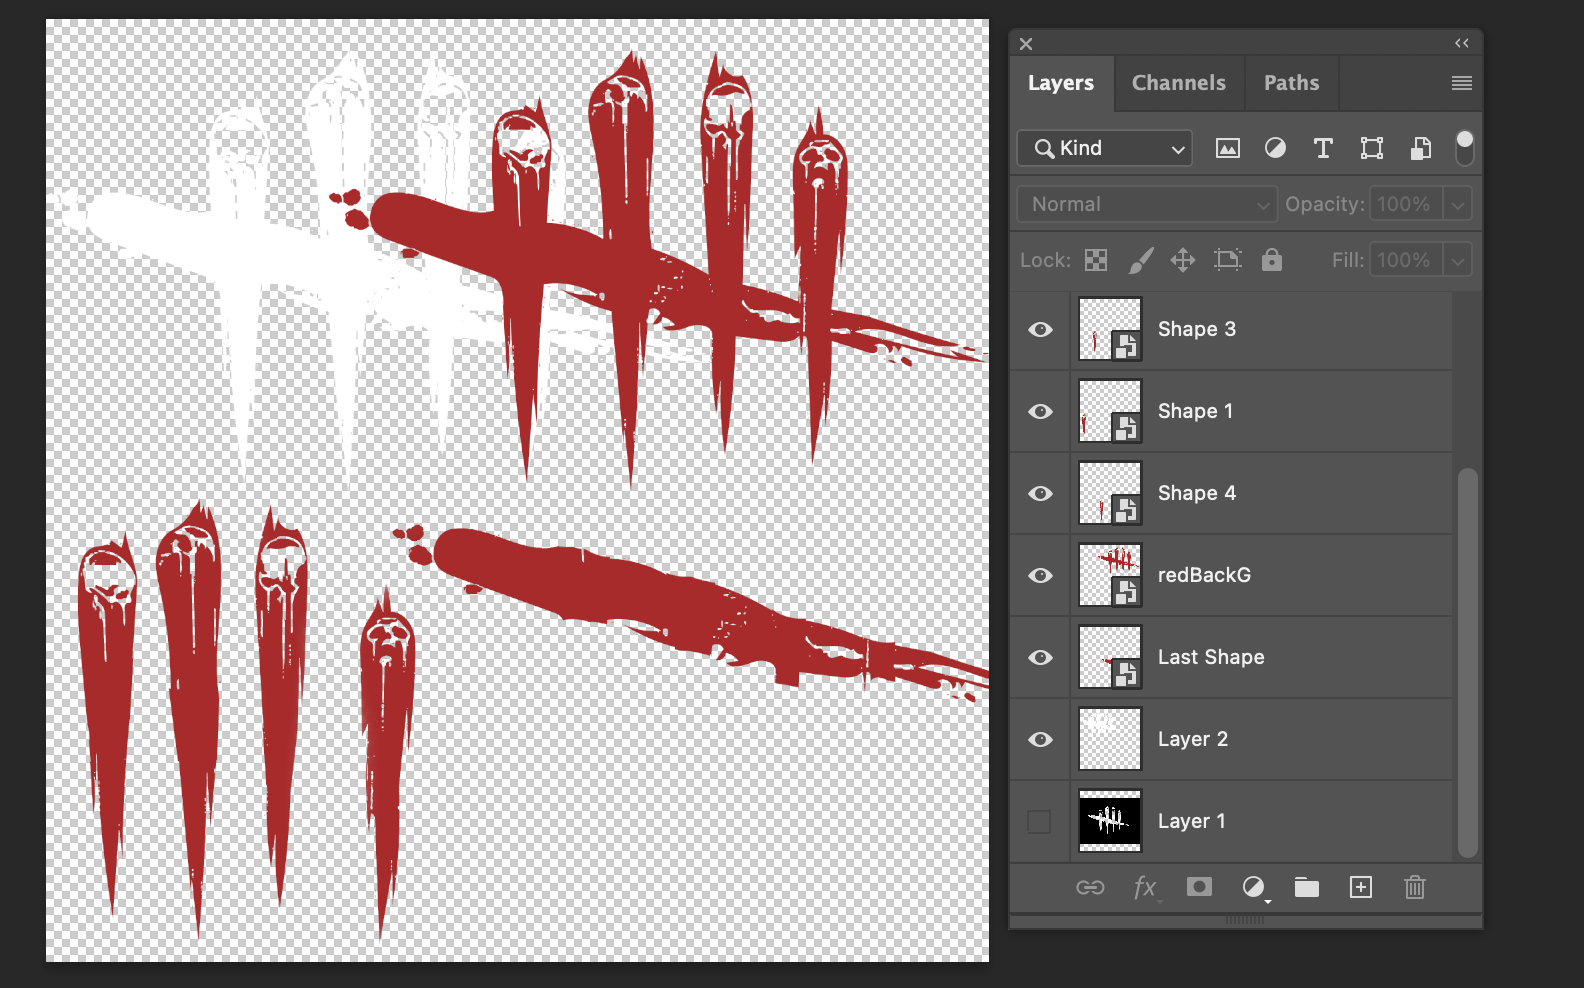
Task: Select the Layer 2 layer name
Action: [1193, 739]
